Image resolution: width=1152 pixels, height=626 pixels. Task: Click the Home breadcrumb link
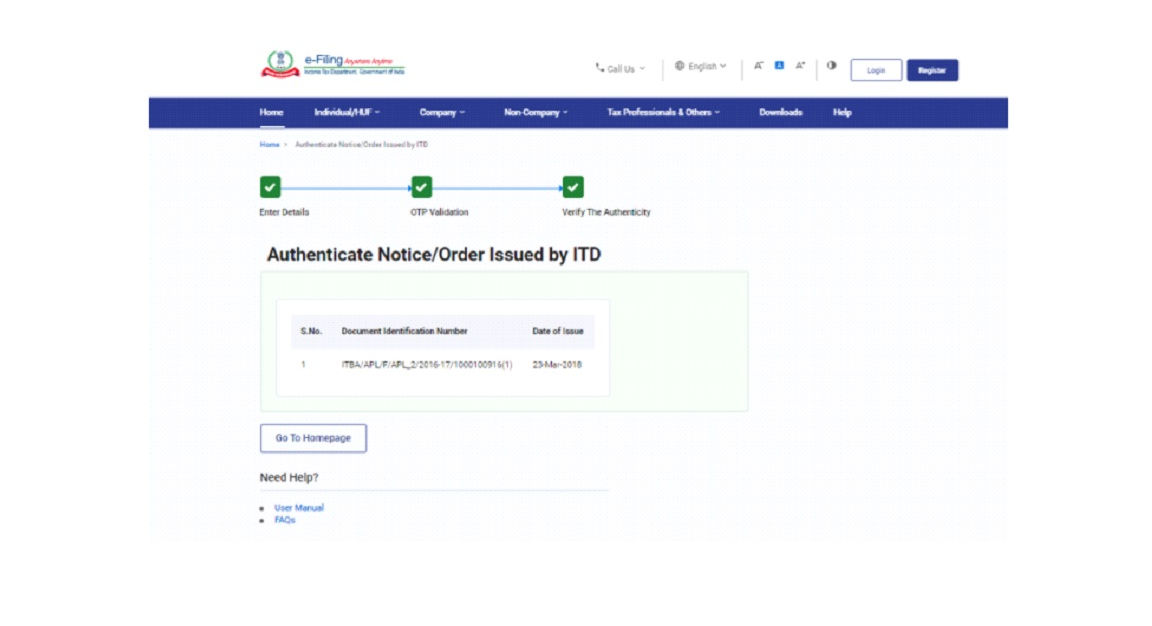coord(269,145)
